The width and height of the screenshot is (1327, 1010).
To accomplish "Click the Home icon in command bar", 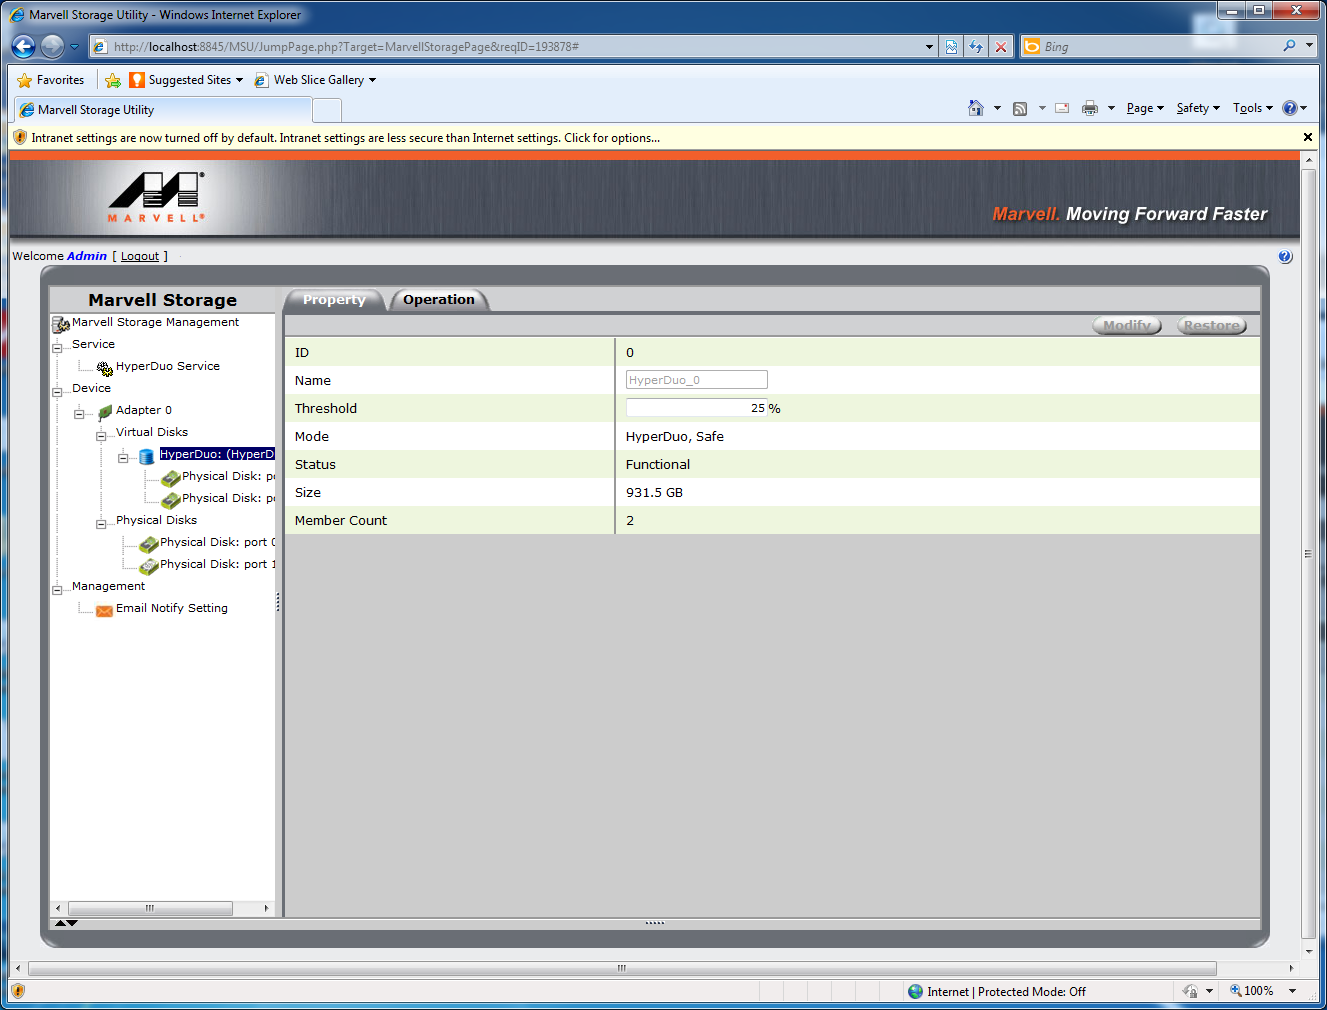I will [x=976, y=108].
